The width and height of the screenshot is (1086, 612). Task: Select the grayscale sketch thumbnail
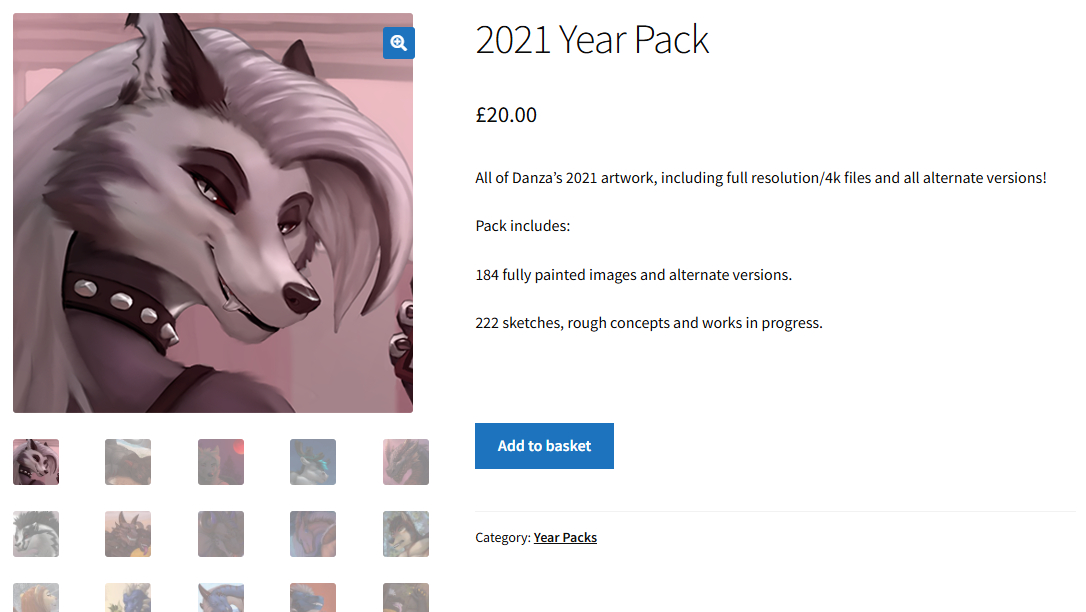click(36, 534)
